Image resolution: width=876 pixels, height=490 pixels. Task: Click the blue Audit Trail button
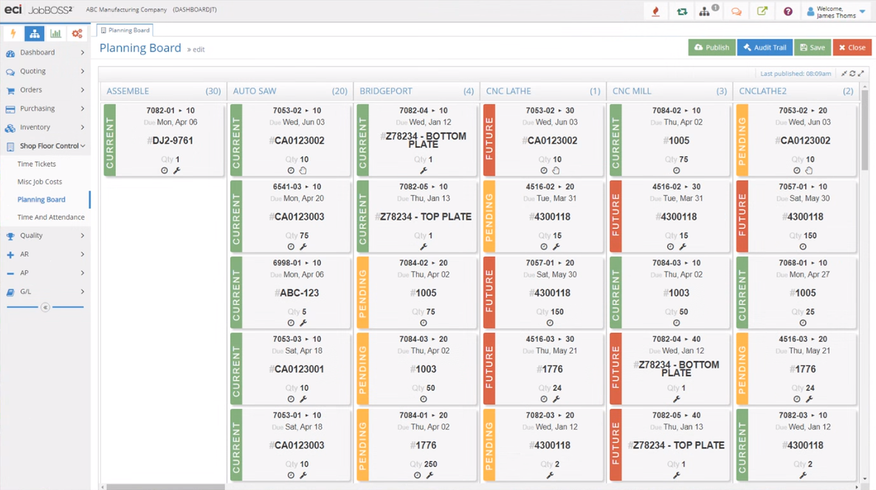tap(765, 47)
